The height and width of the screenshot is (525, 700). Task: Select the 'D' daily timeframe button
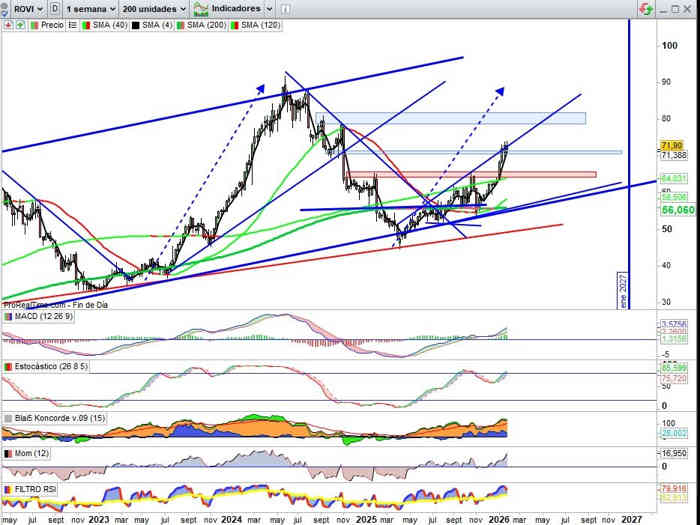[54, 8]
